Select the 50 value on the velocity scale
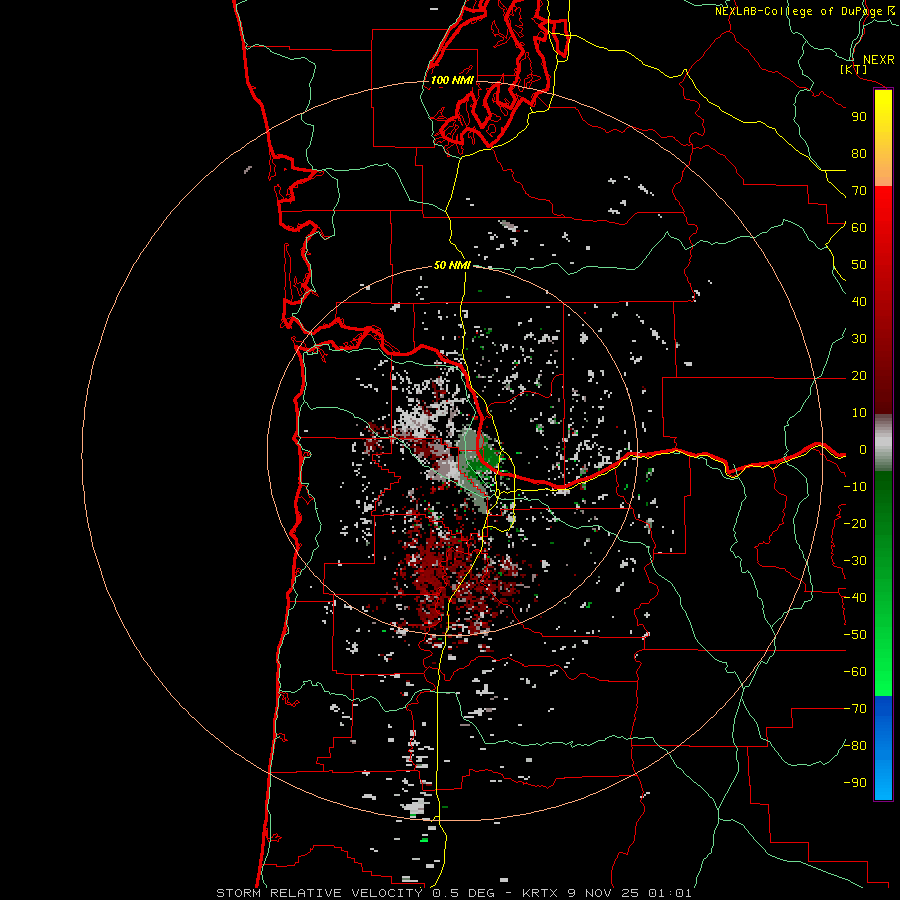 tap(859, 265)
